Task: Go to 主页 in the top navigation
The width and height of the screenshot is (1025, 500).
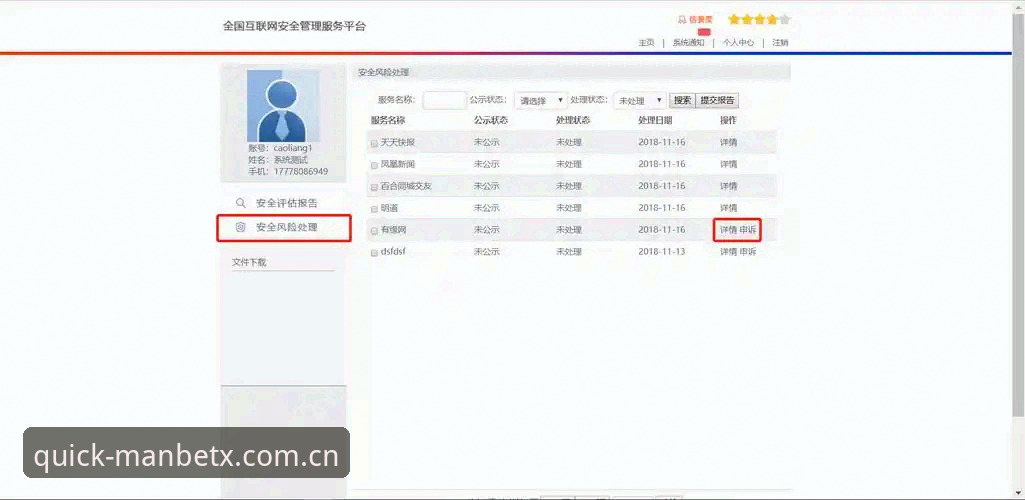Action: [x=646, y=42]
